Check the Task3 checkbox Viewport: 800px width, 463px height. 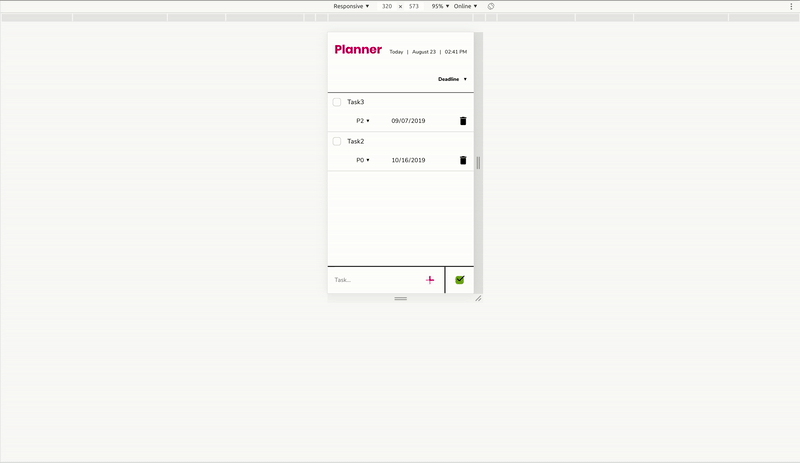click(337, 102)
